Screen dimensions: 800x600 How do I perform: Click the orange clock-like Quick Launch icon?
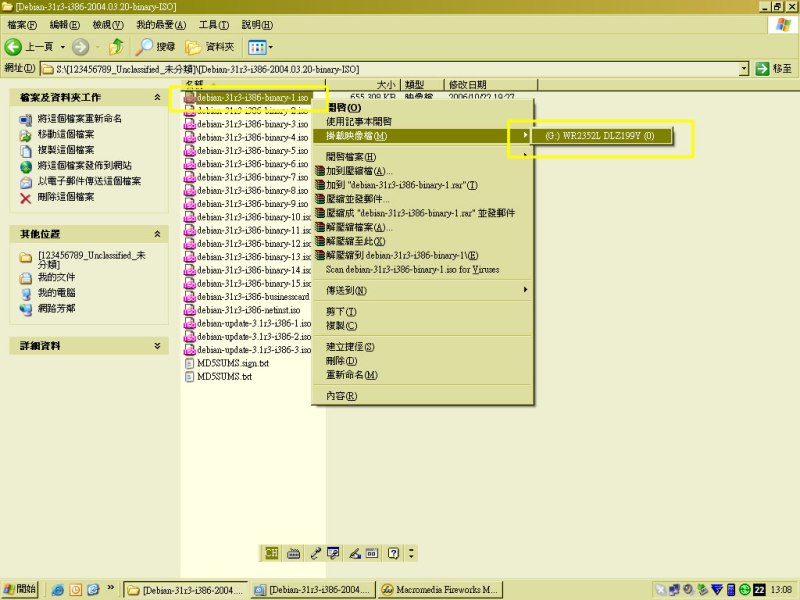76,590
